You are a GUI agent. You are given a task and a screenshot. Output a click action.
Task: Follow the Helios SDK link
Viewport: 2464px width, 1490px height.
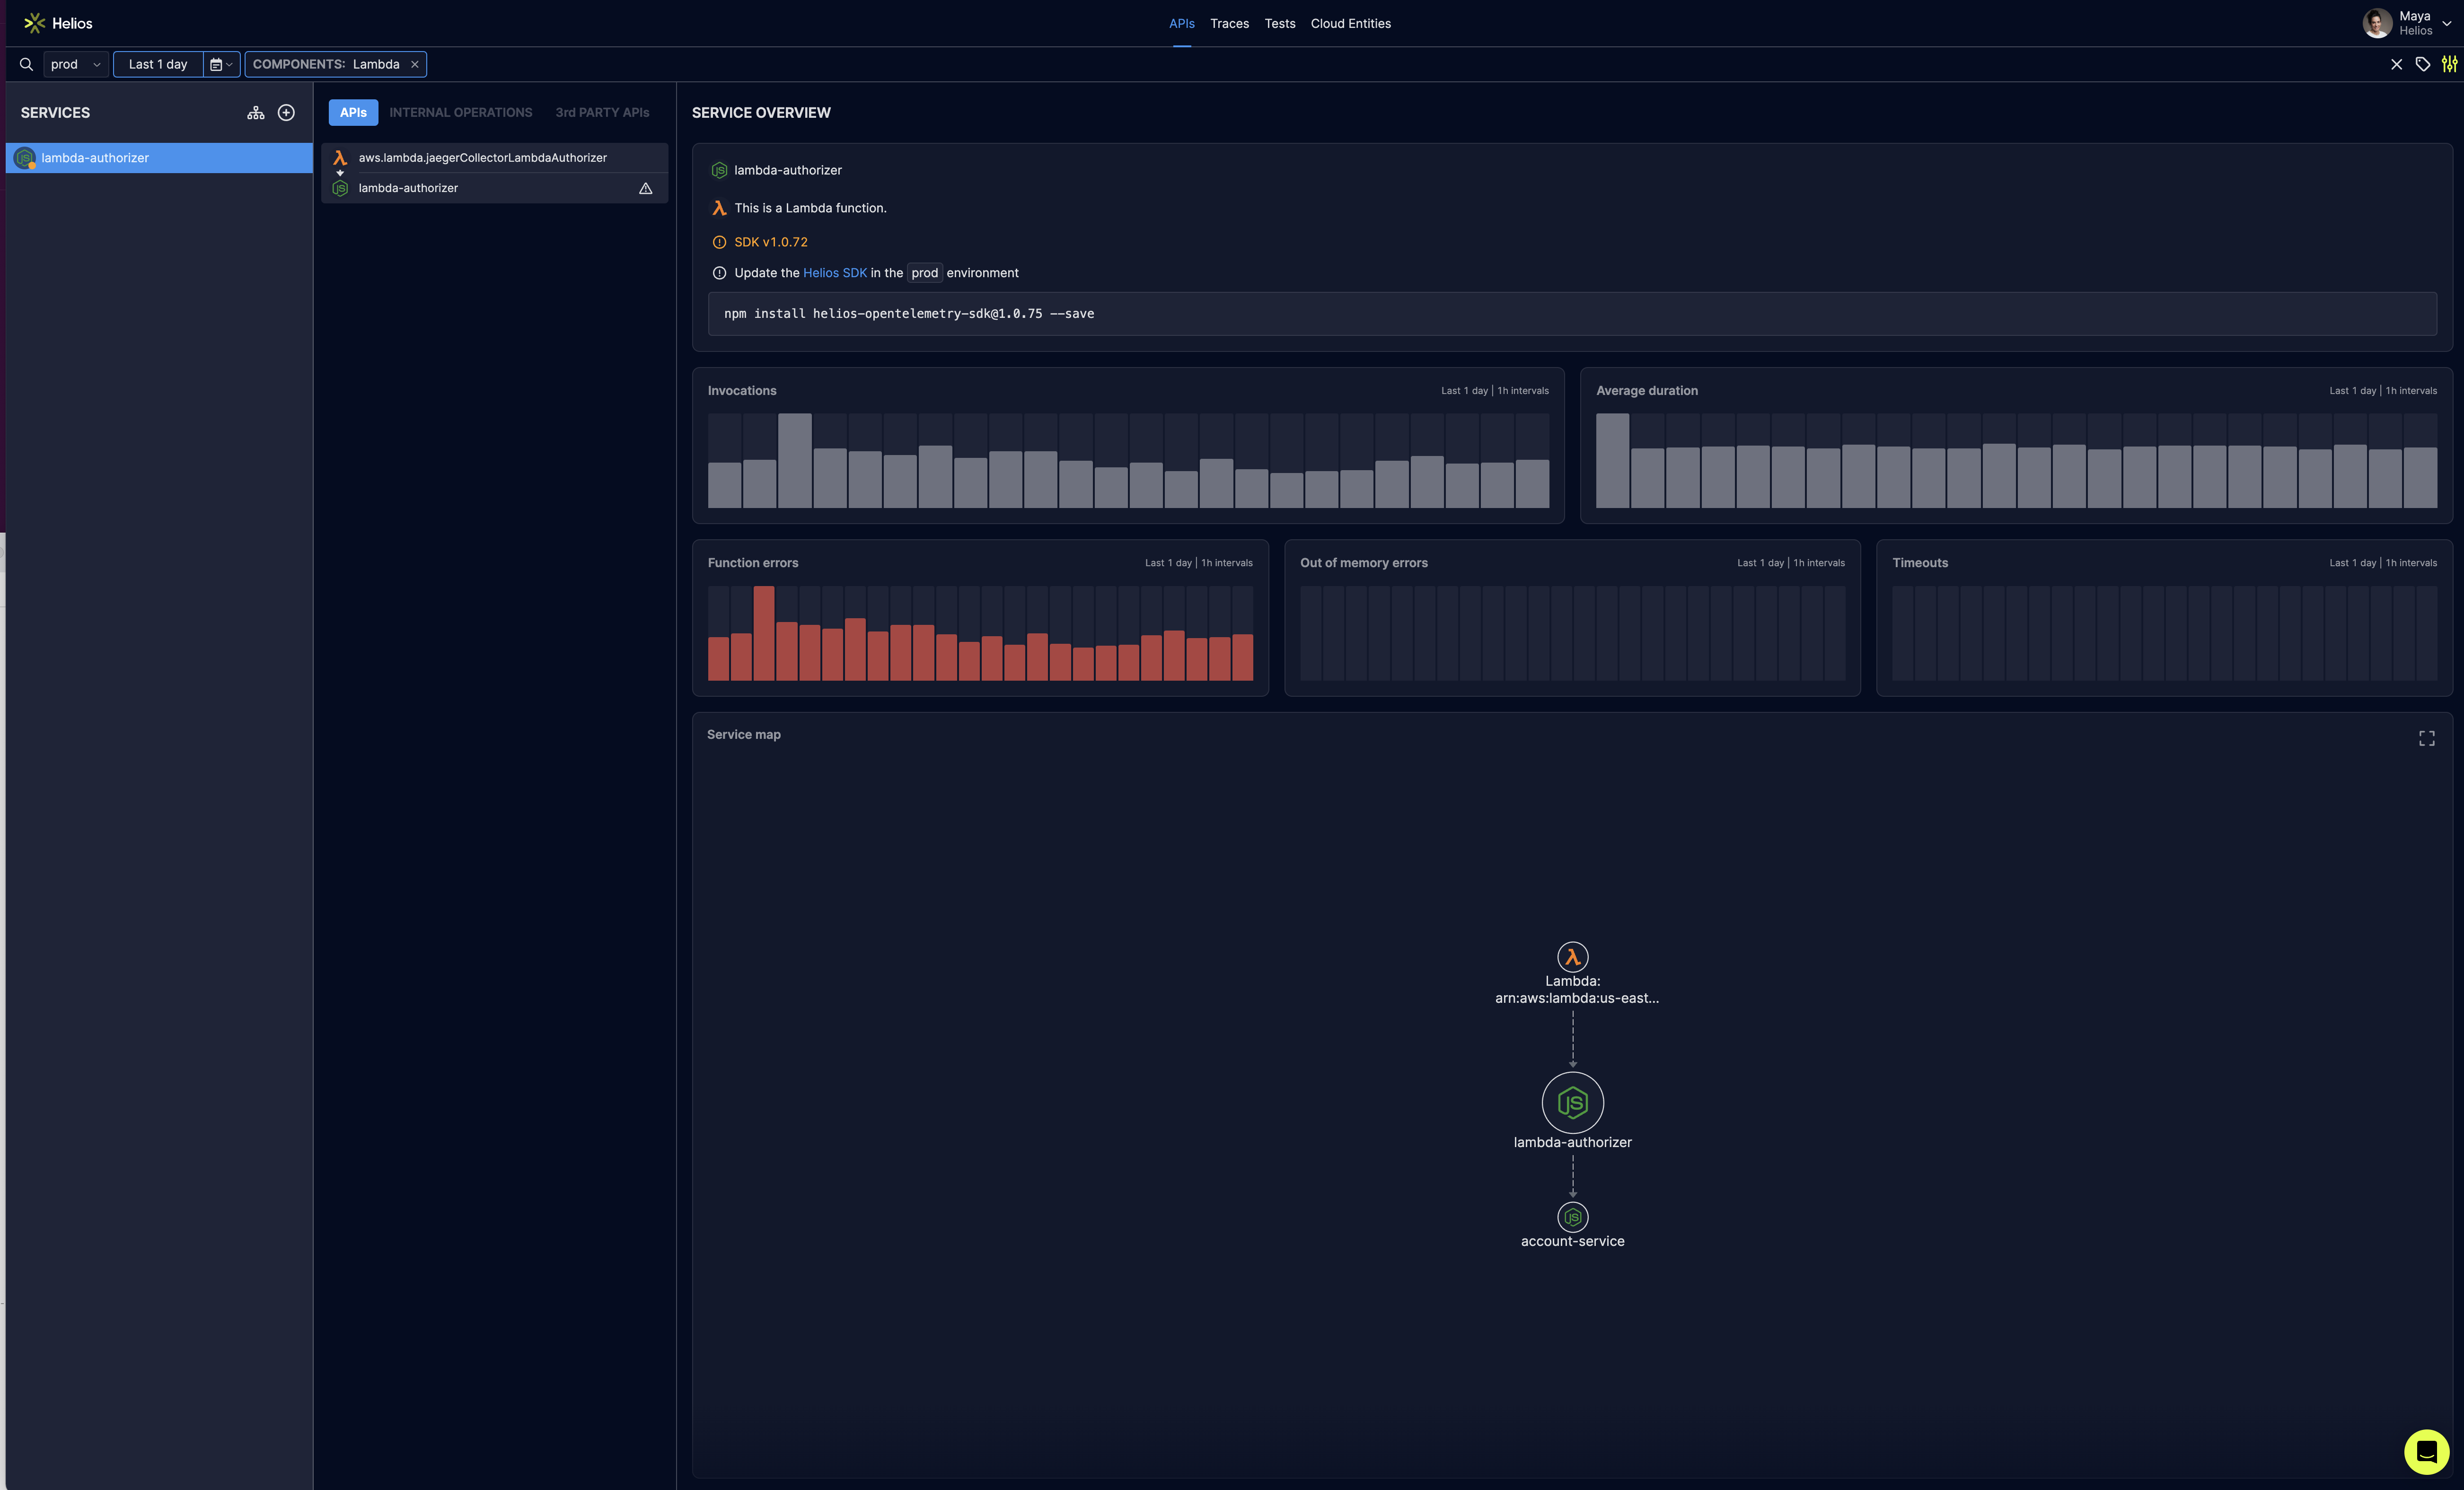pyautogui.click(x=834, y=273)
